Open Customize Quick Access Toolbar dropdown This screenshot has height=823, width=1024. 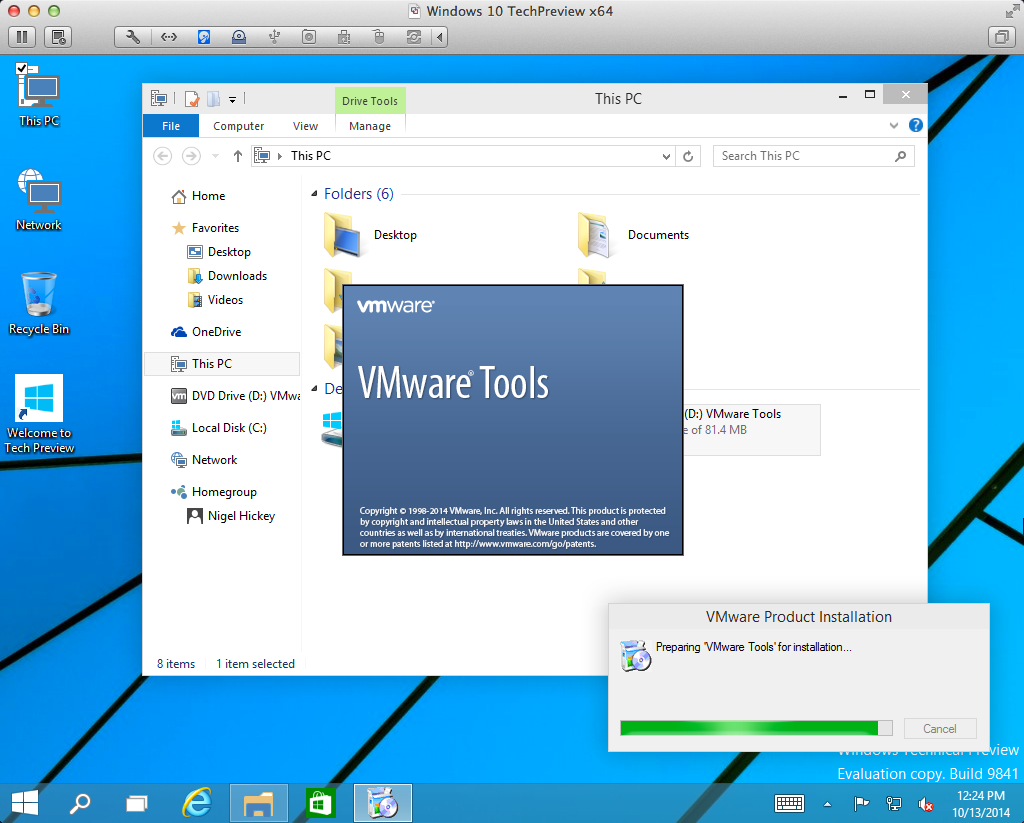click(x=232, y=100)
